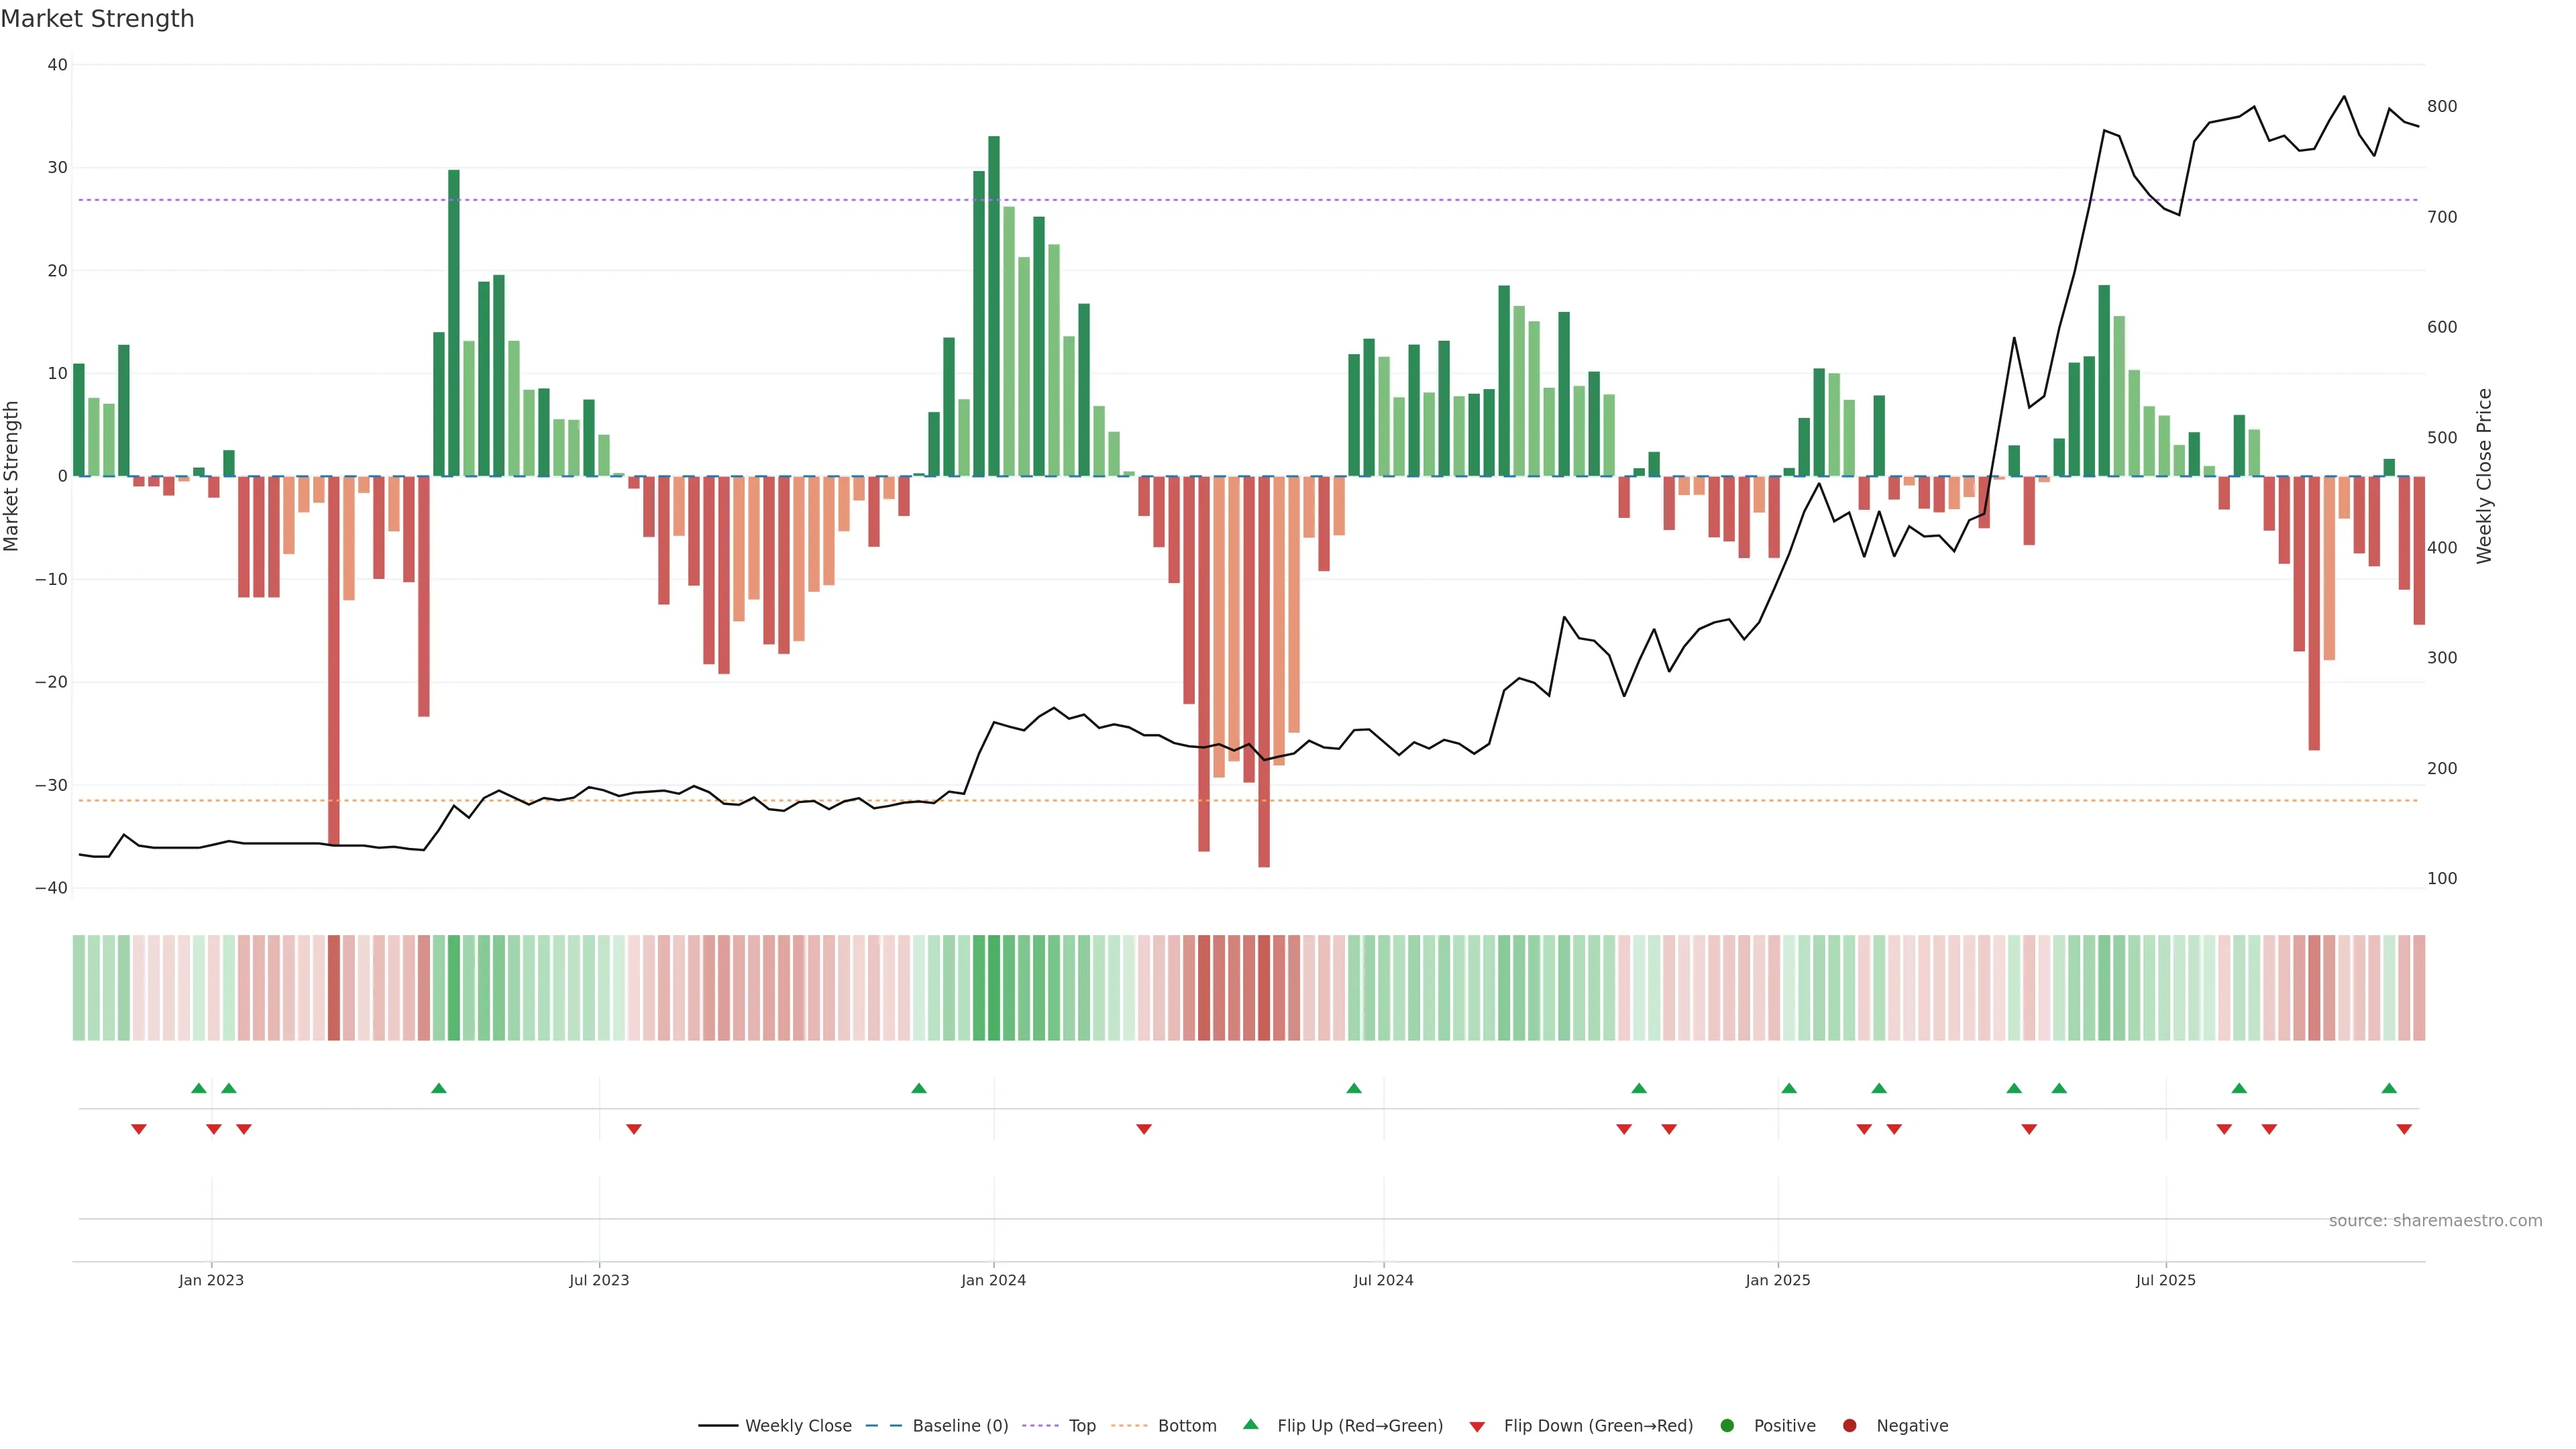Click the red Negative circle in legend
The width and height of the screenshot is (2576, 1449).
1849,1426
